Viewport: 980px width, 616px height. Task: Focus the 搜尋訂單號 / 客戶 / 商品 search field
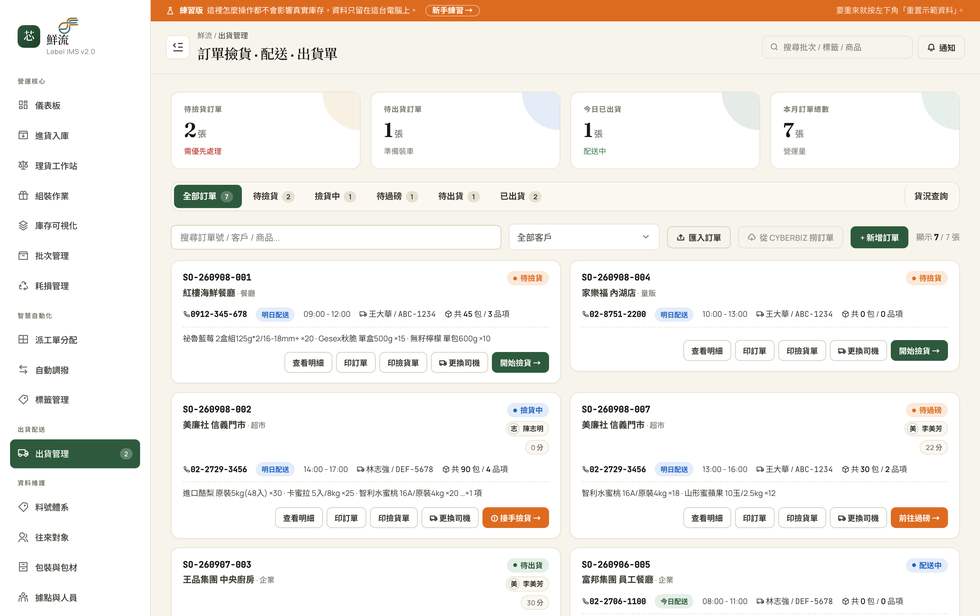pyautogui.click(x=336, y=237)
